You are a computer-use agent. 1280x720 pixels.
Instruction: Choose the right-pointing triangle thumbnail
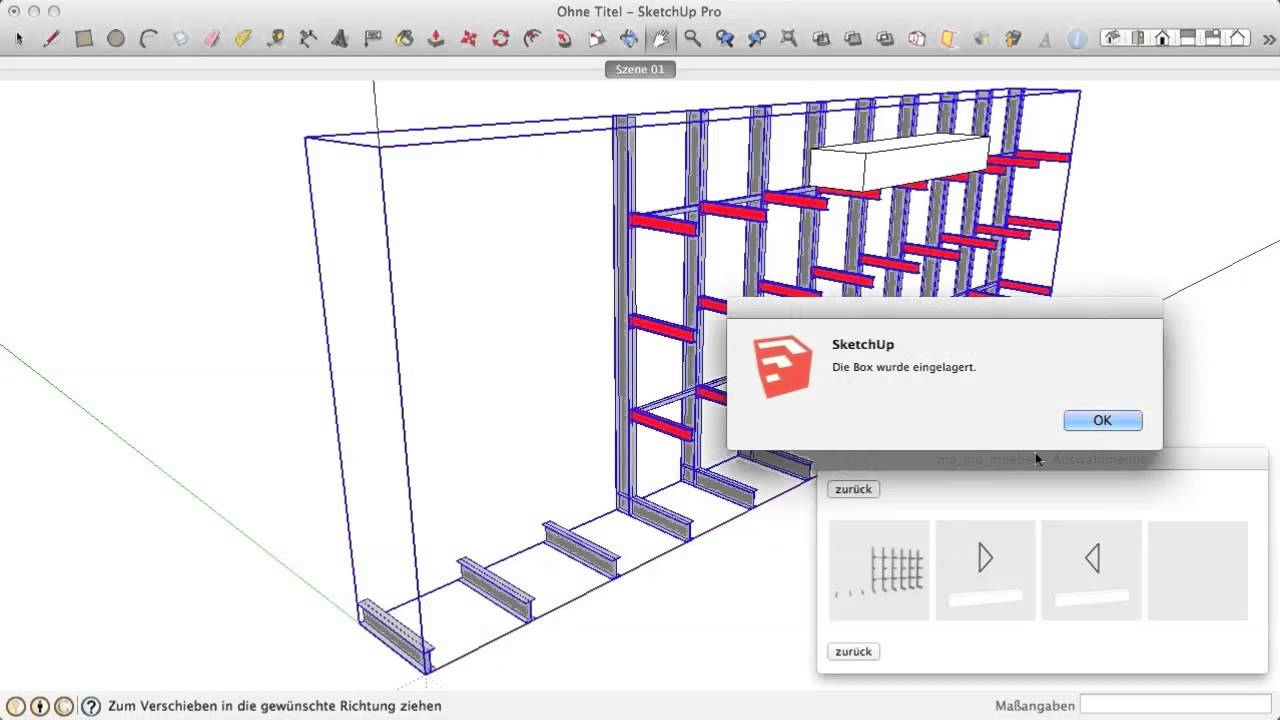985,570
